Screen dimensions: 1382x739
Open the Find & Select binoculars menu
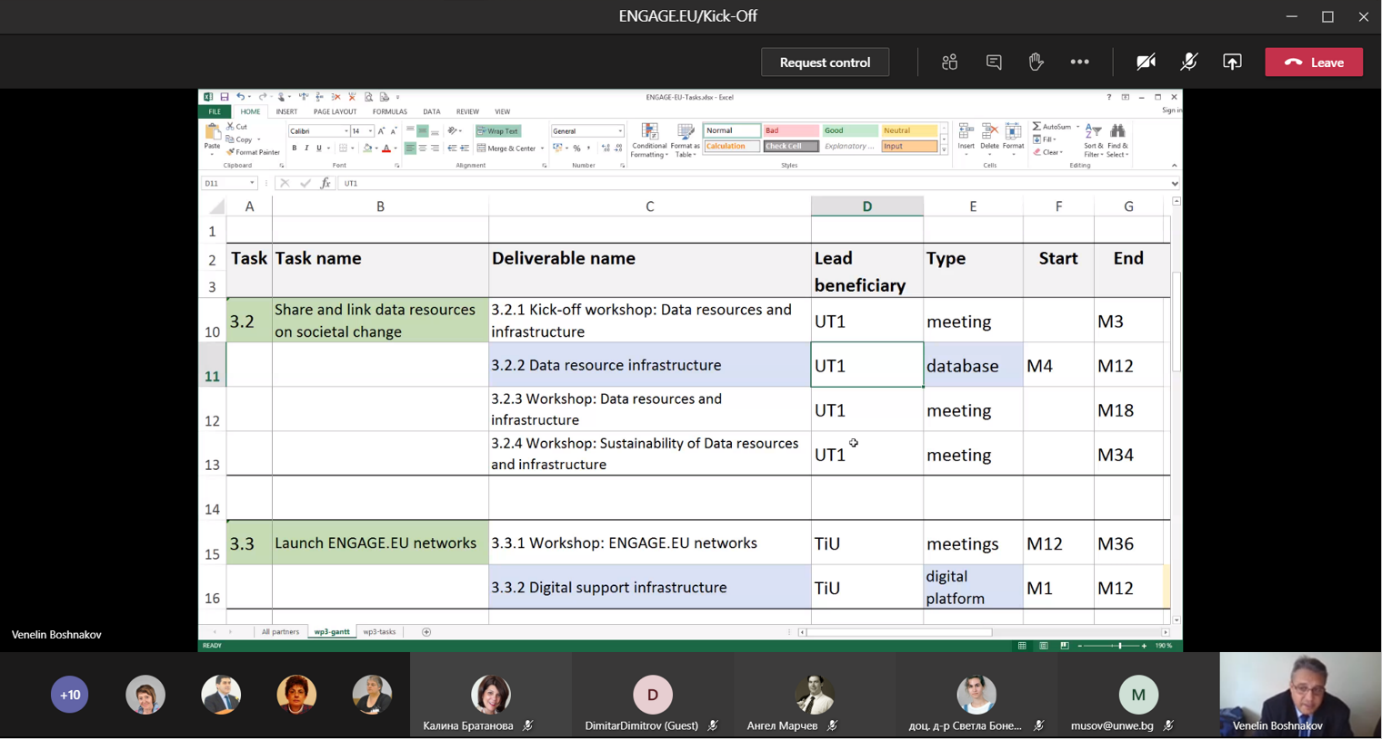point(1118,140)
